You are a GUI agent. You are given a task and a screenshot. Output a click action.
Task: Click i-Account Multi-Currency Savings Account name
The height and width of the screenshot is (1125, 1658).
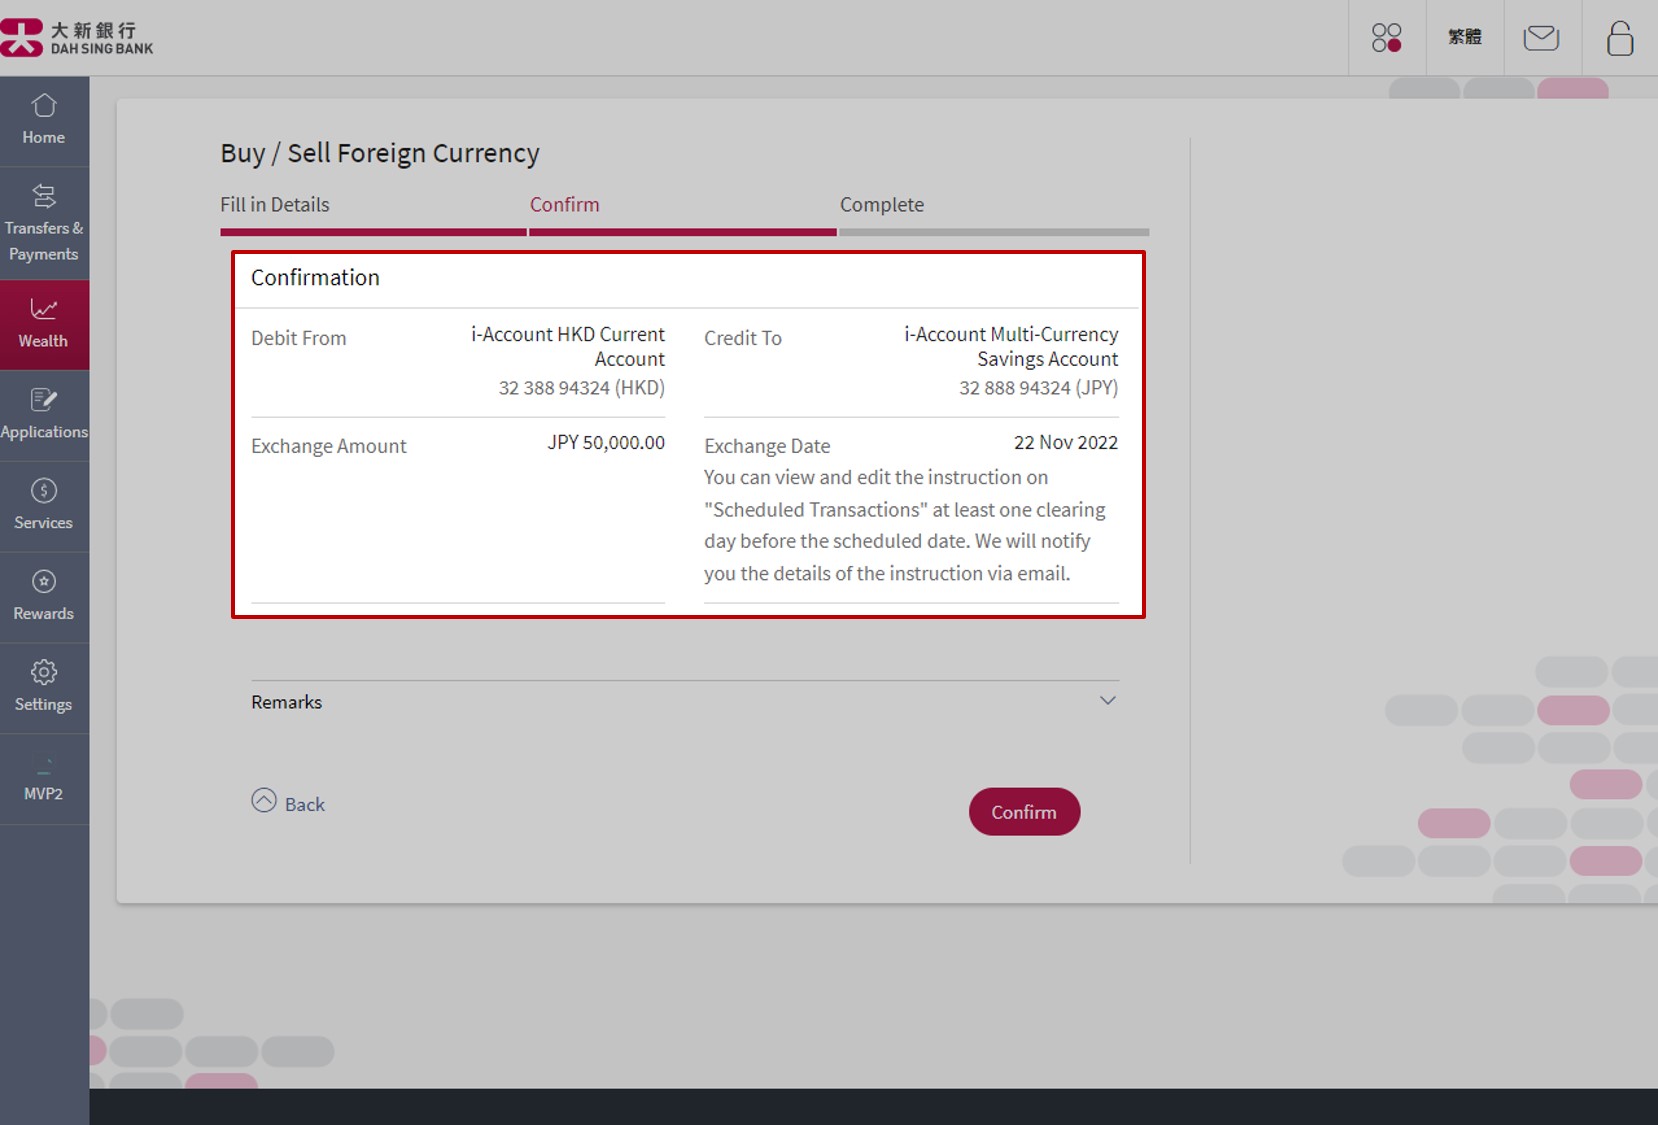pos(1011,346)
